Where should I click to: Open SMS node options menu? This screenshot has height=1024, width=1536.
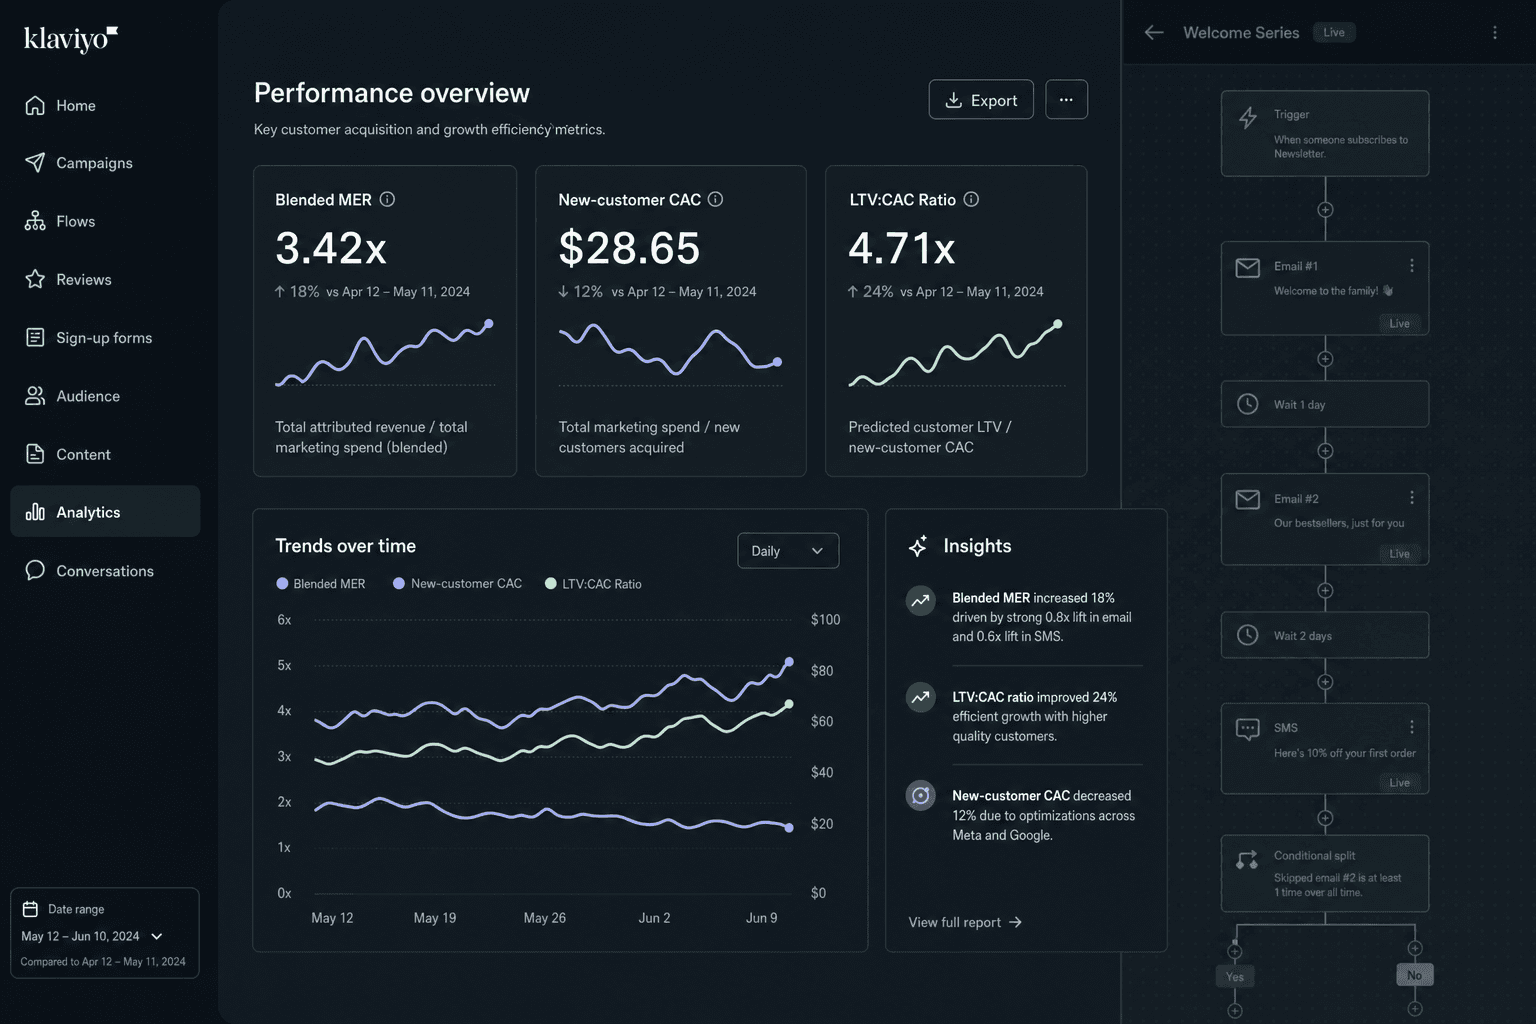pyautogui.click(x=1412, y=727)
